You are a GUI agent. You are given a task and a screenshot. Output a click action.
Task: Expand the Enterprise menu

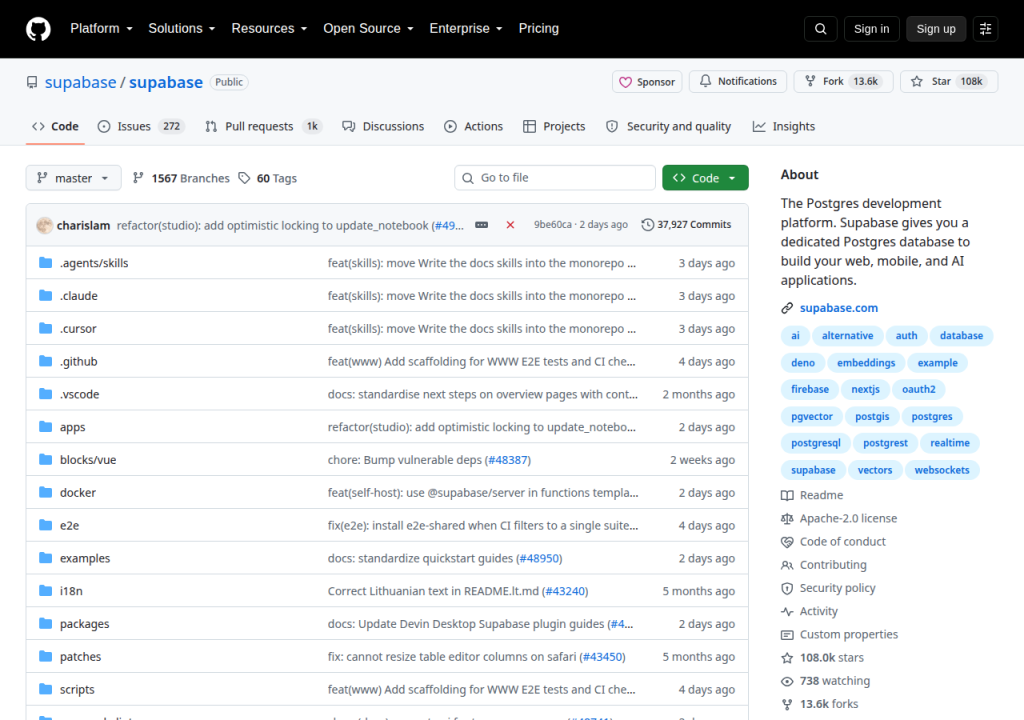click(466, 29)
